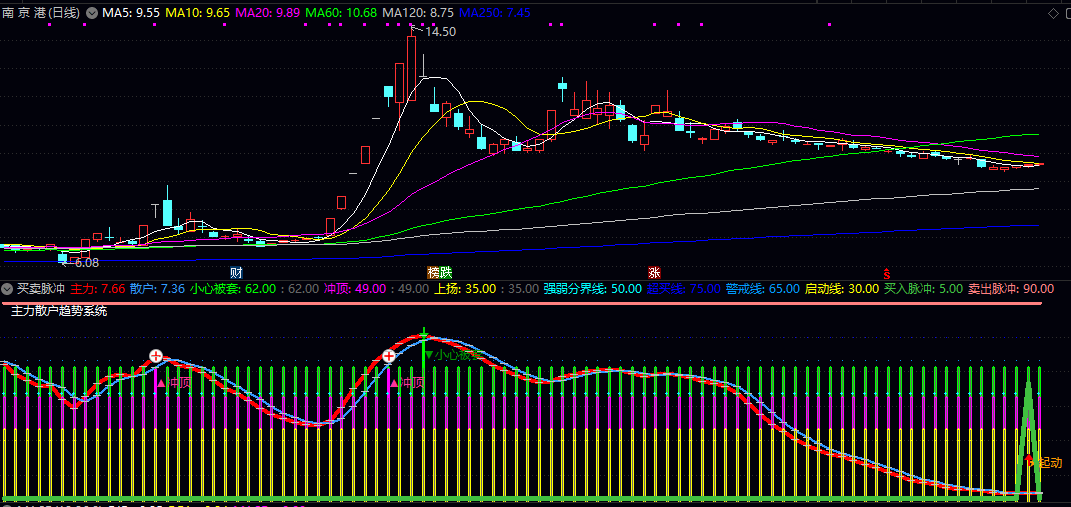Expand the 买卖脉冲 indicator dropdown arrow
This screenshot has height=507, width=1071.
coord(7,289)
